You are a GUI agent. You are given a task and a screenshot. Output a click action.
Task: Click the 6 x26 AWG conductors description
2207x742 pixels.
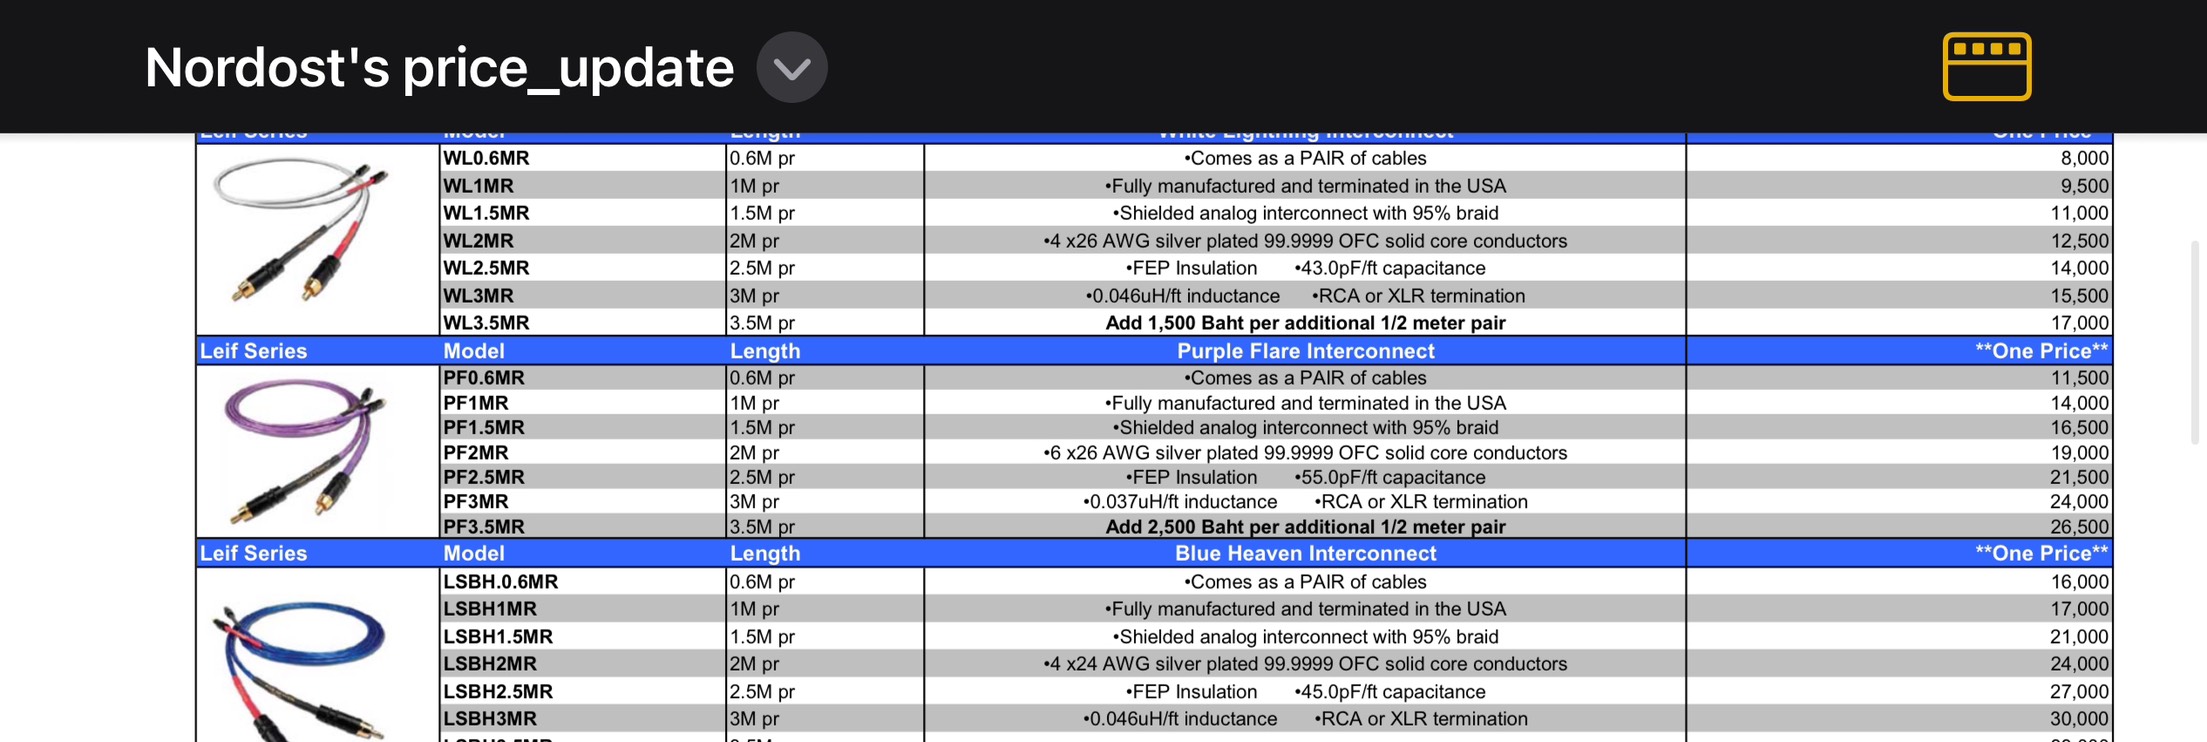tap(1305, 452)
